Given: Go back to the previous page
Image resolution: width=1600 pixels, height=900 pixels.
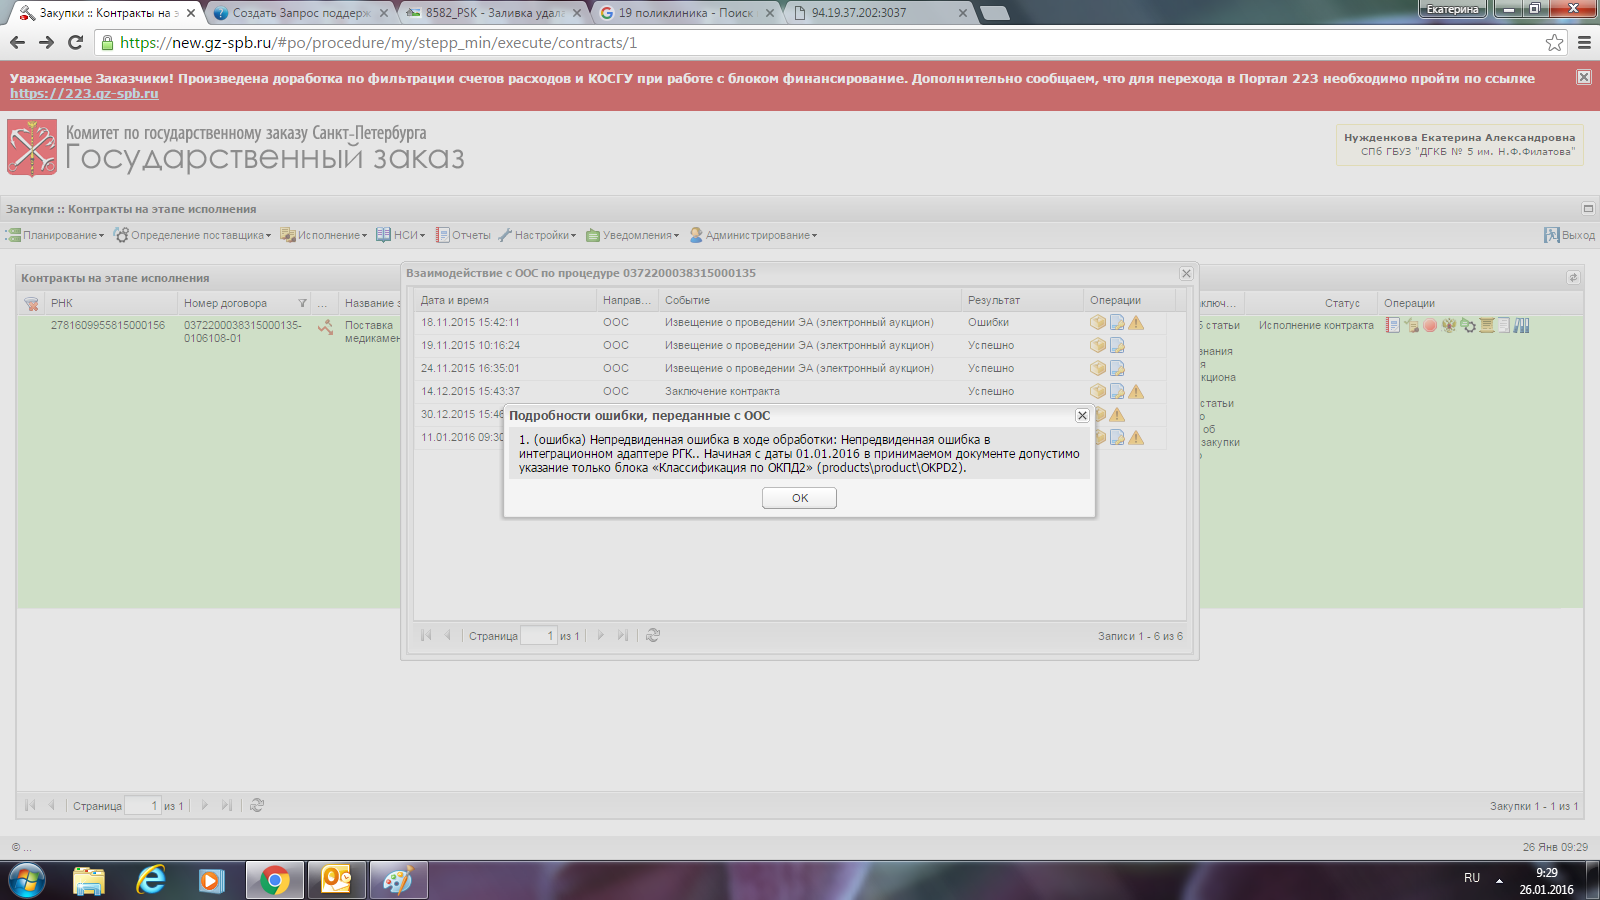Looking at the screenshot, I should (17, 42).
